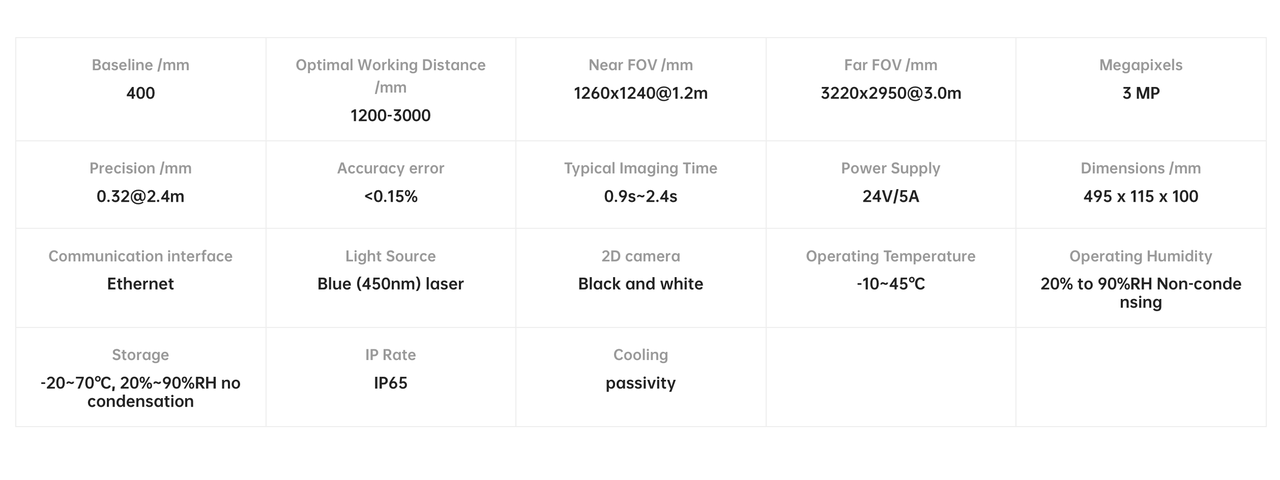The width and height of the screenshot is (1280, 480).
Task: Click the Operating Humidity label
Action: click(x=1140, y=256)
